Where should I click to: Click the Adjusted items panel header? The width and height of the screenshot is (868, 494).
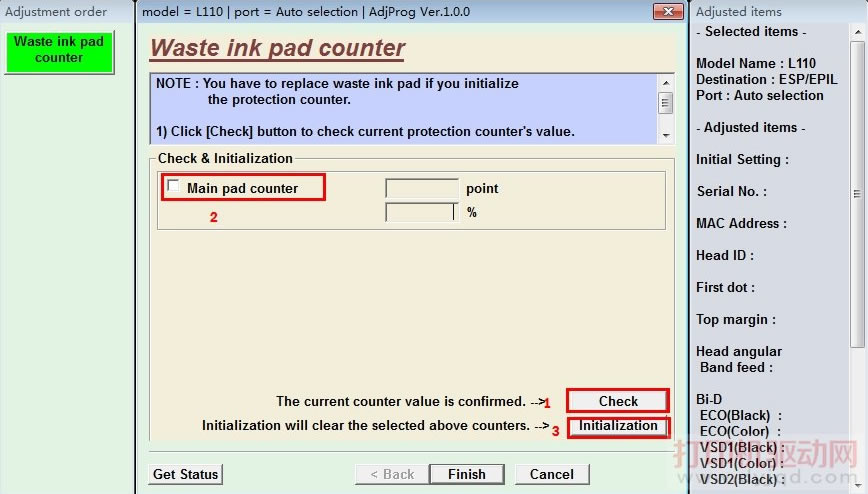[738, 12]
